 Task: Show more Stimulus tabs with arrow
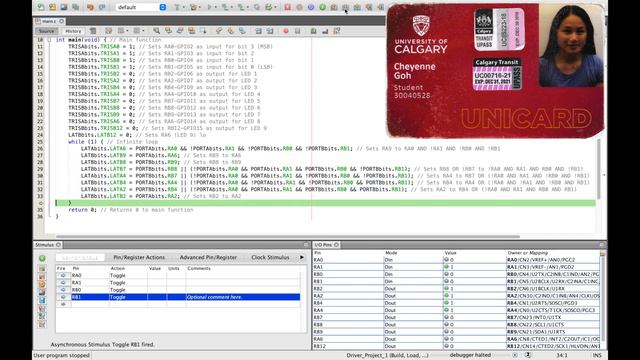tap(302, 258)
